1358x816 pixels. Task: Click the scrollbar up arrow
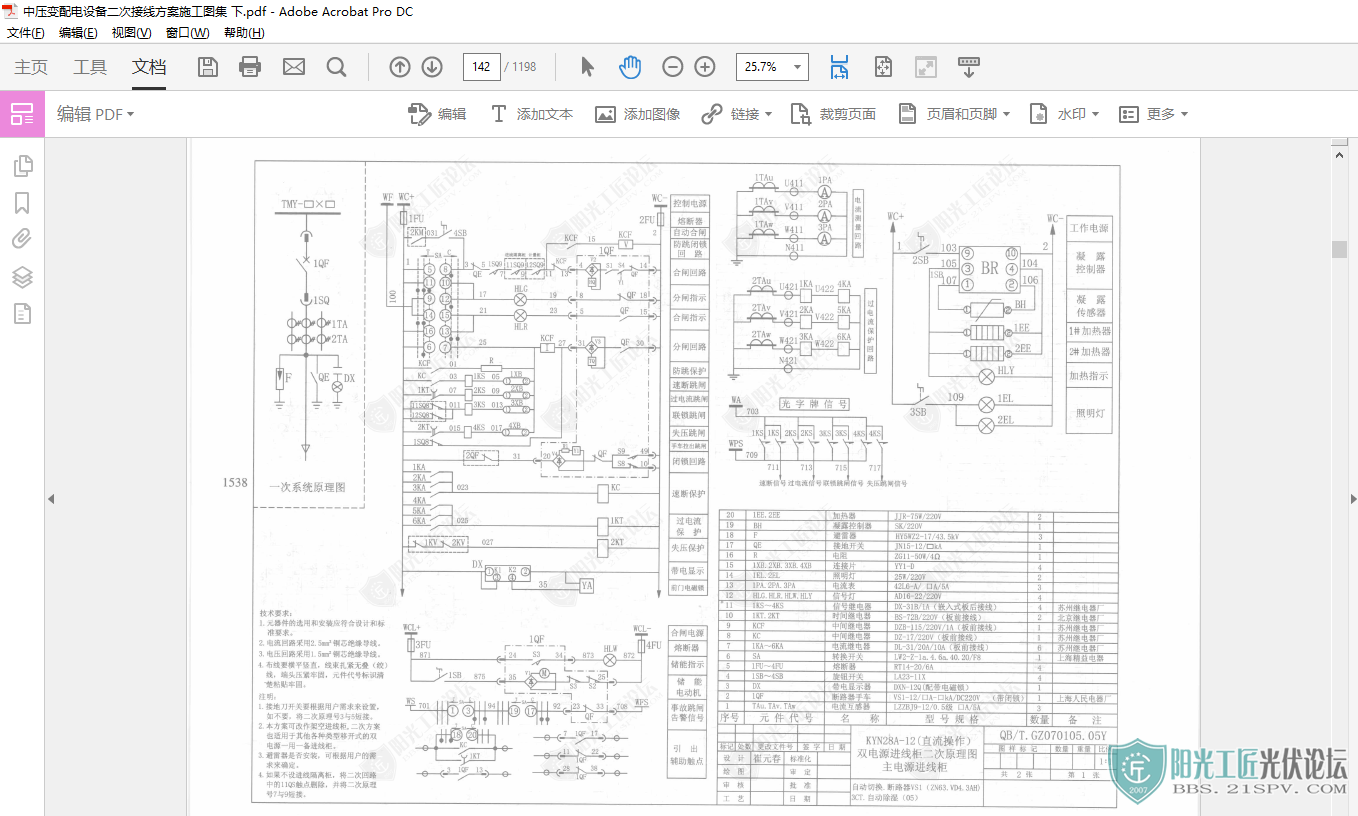click(x=1339, y=153)
